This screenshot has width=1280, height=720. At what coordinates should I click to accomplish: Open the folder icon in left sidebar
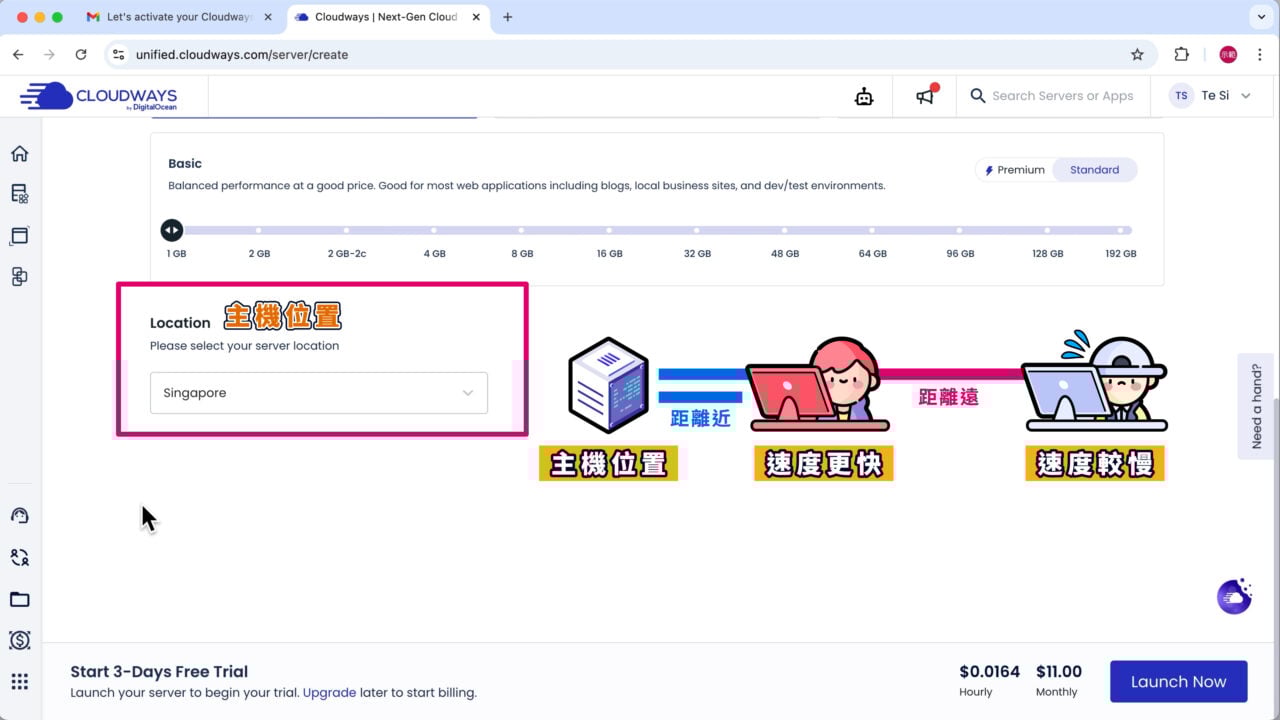coord(19,600)
